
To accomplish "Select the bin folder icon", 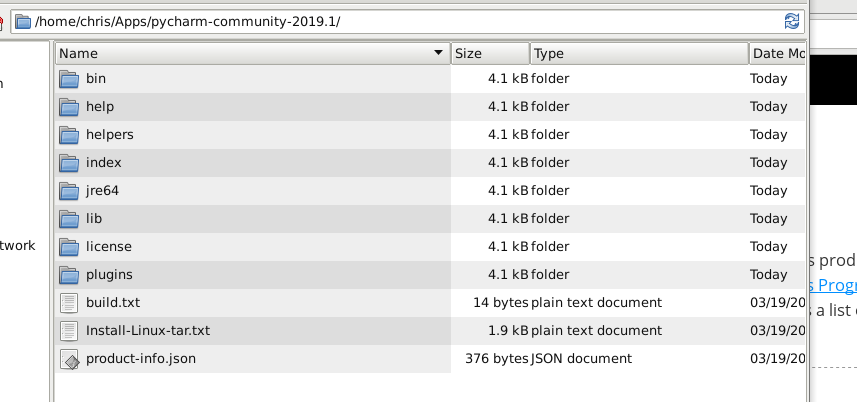I will (69, 79).
